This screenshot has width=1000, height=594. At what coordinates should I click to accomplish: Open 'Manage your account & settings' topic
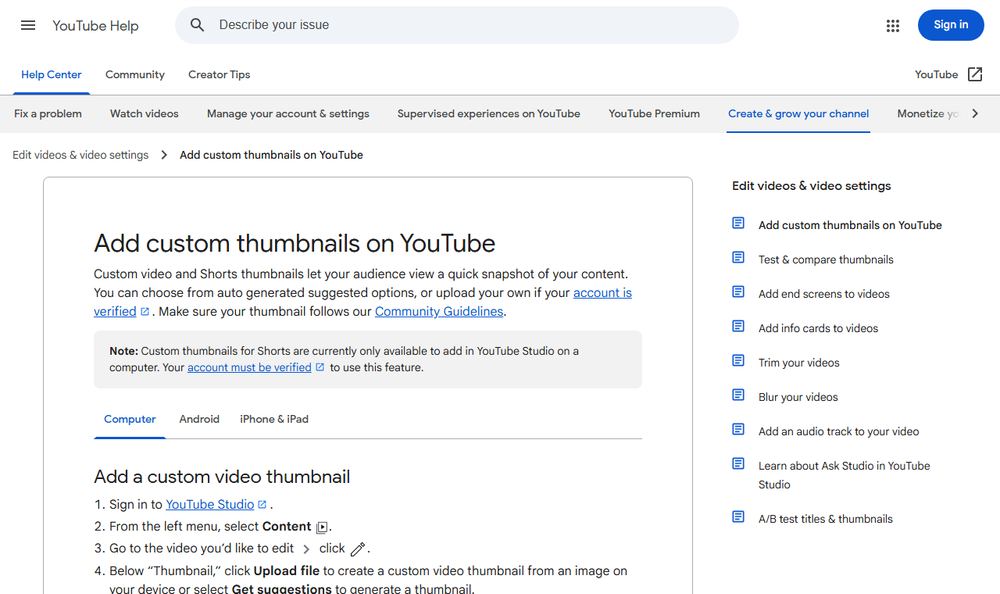(x=288, y=114)
